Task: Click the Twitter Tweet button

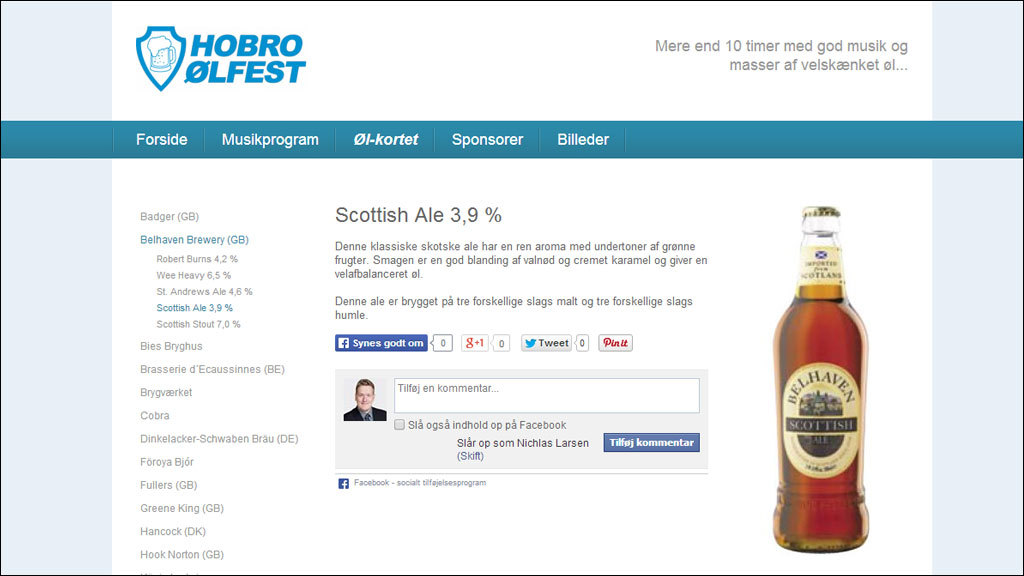Action: pos(546,343)
